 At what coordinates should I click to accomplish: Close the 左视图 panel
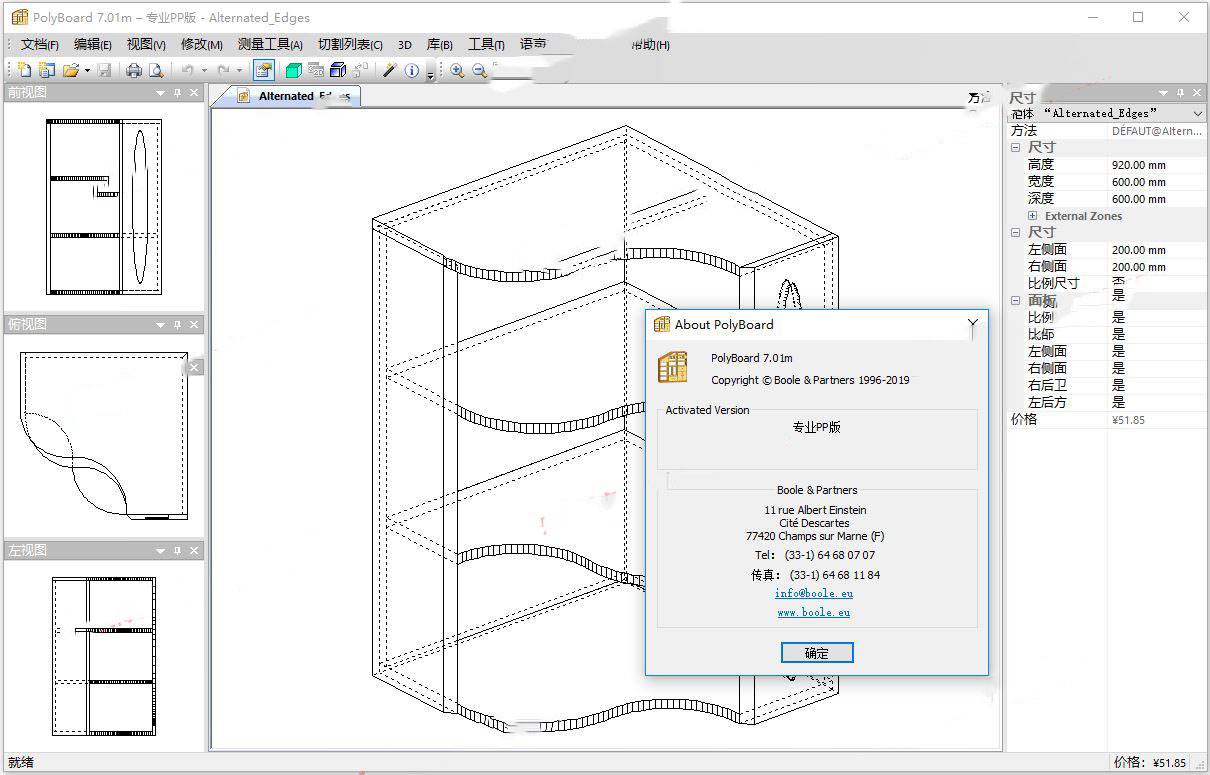coord(194,550)
